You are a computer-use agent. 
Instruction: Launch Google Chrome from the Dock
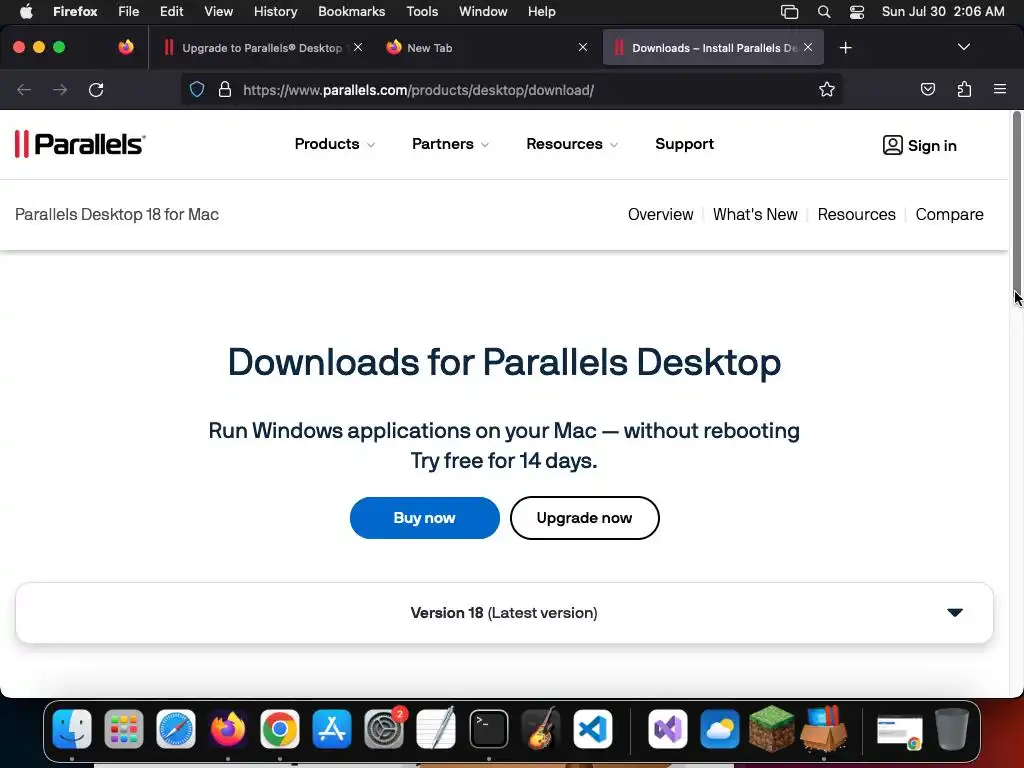(x=280, y=729)
